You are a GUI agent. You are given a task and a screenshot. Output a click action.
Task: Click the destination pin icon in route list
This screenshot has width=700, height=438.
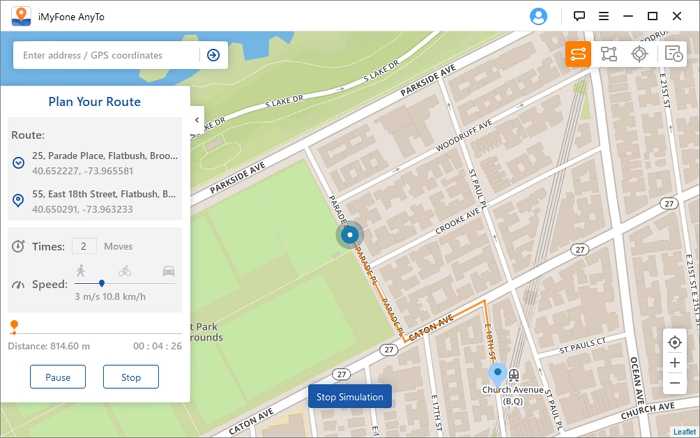click(x=18, y=200)
